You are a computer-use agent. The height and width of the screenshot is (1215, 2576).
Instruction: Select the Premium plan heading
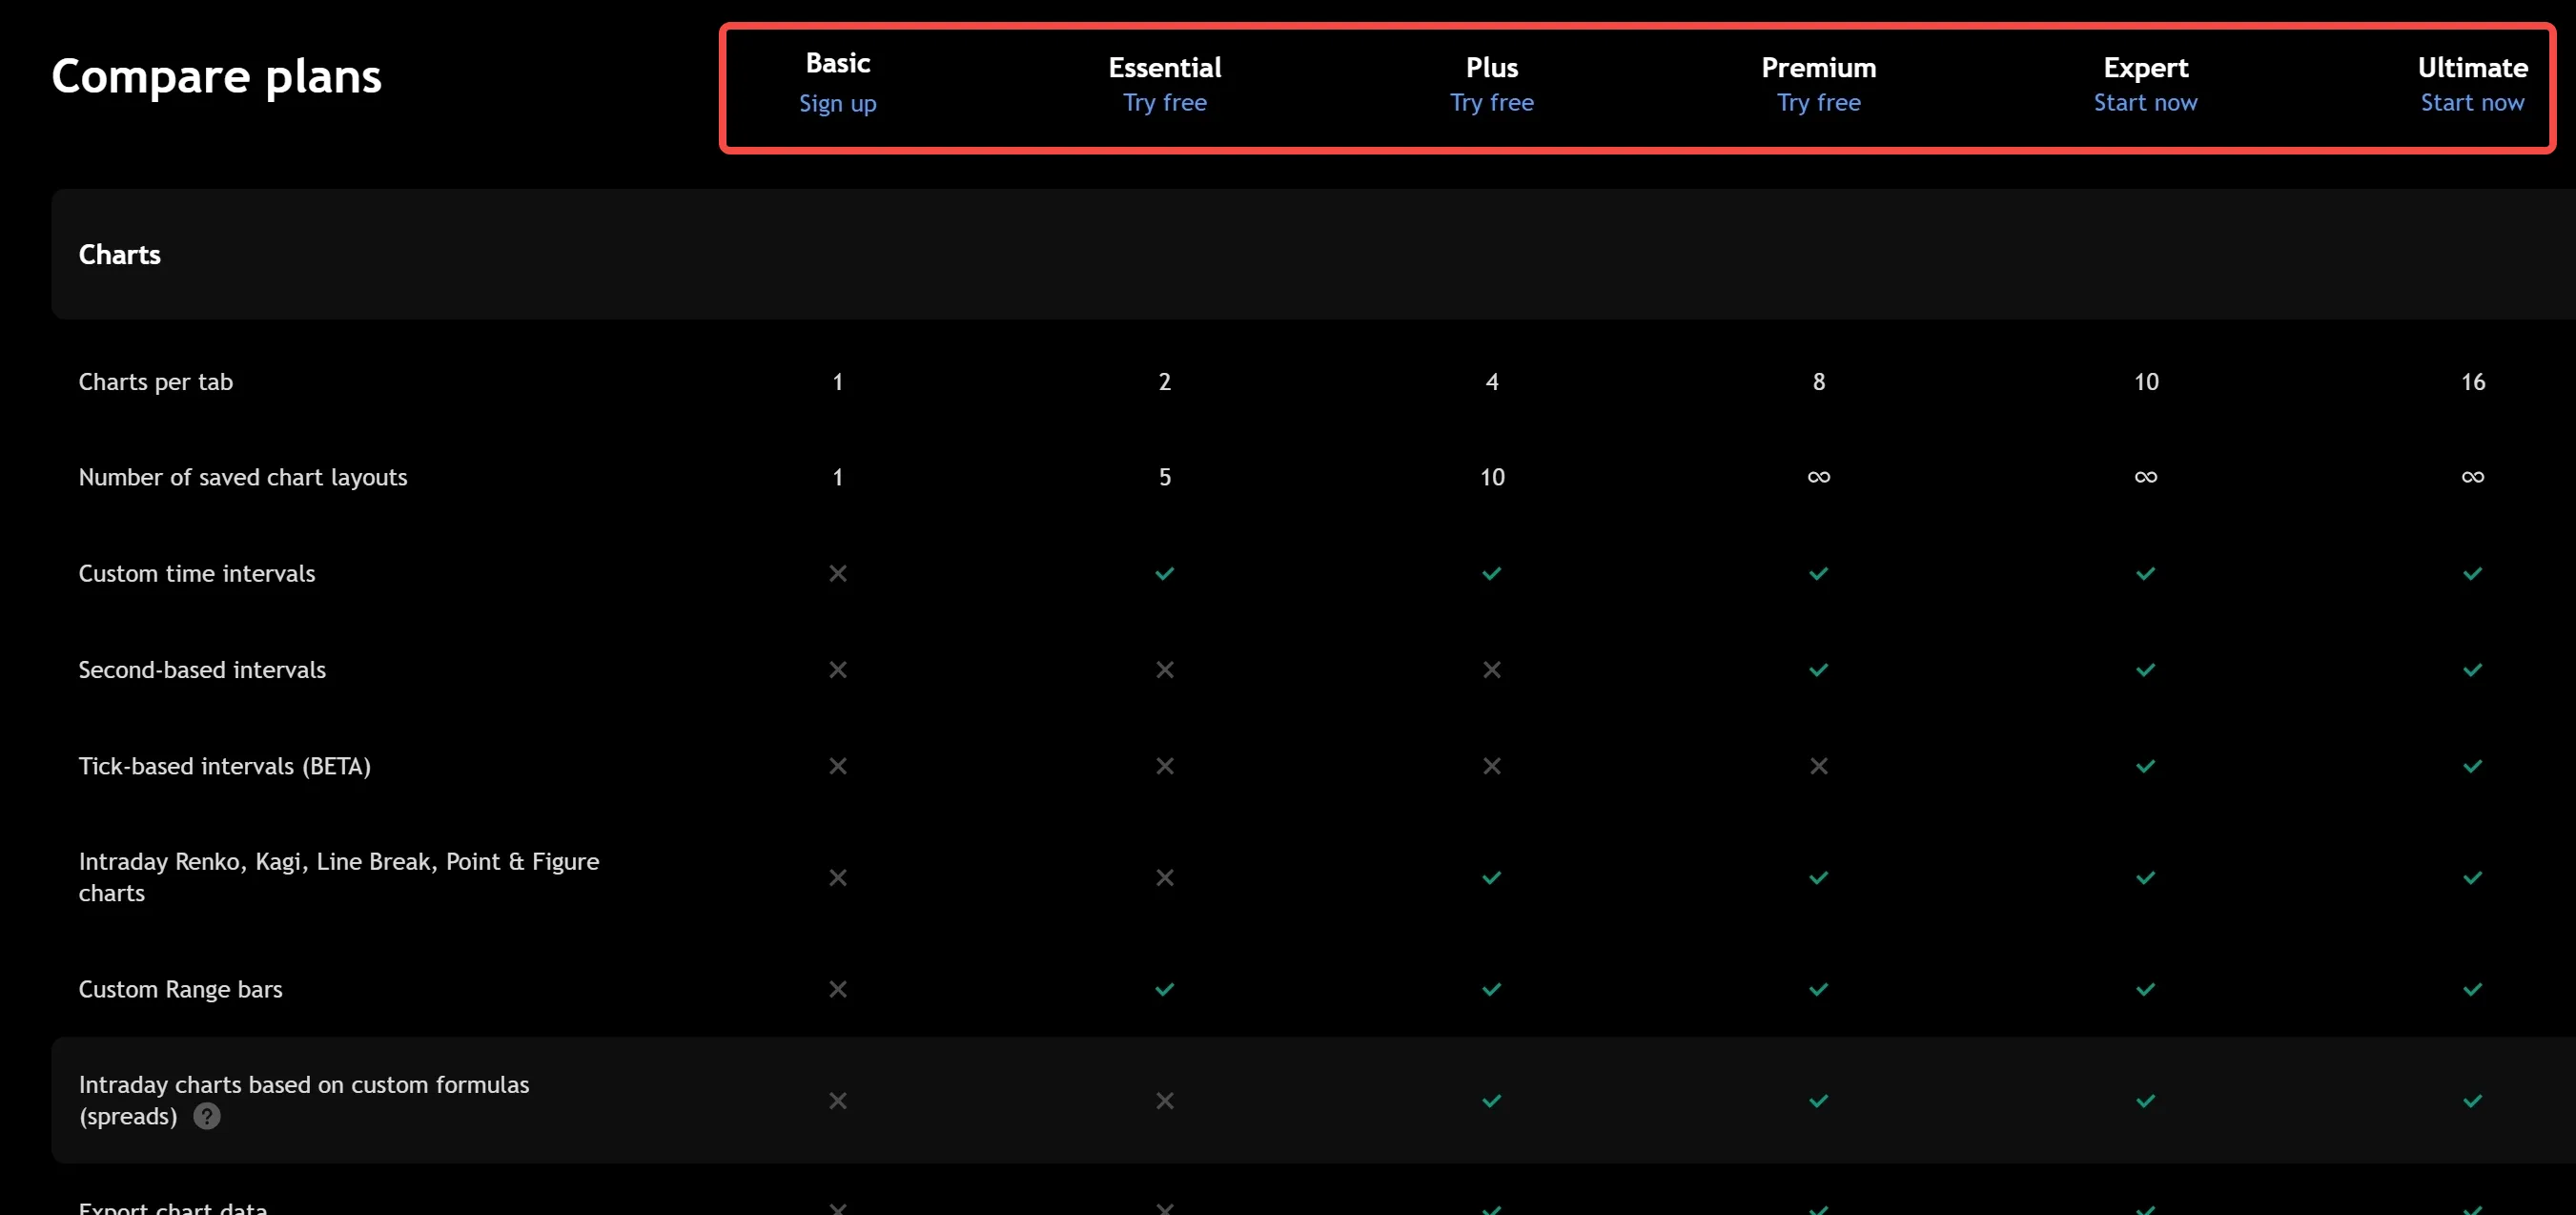coord(1818,67)
